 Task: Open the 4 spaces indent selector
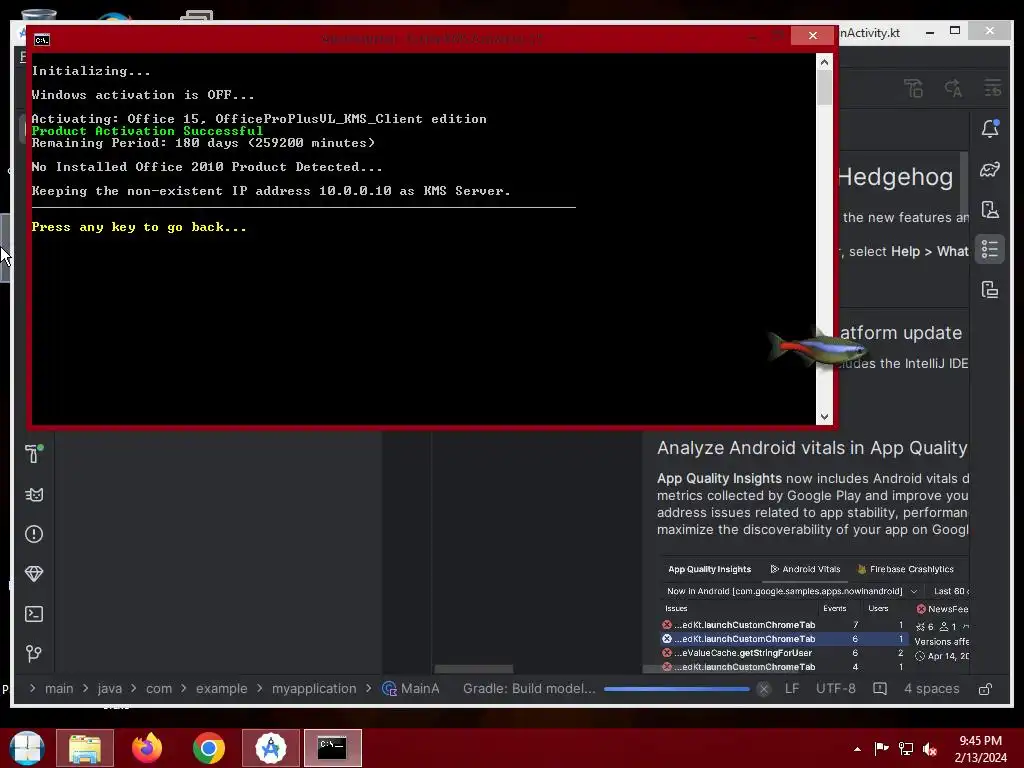tap(931, 689)
